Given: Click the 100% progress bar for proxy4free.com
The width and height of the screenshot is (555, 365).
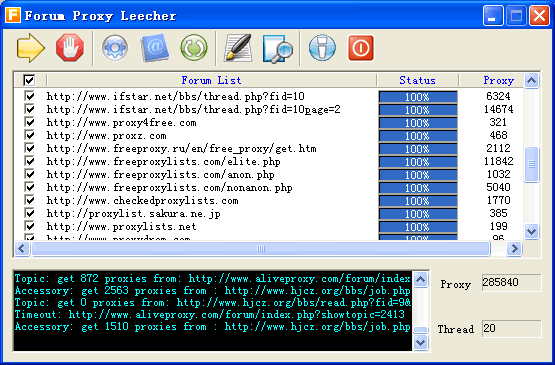Looking at the screenshot, I should 418,123.
